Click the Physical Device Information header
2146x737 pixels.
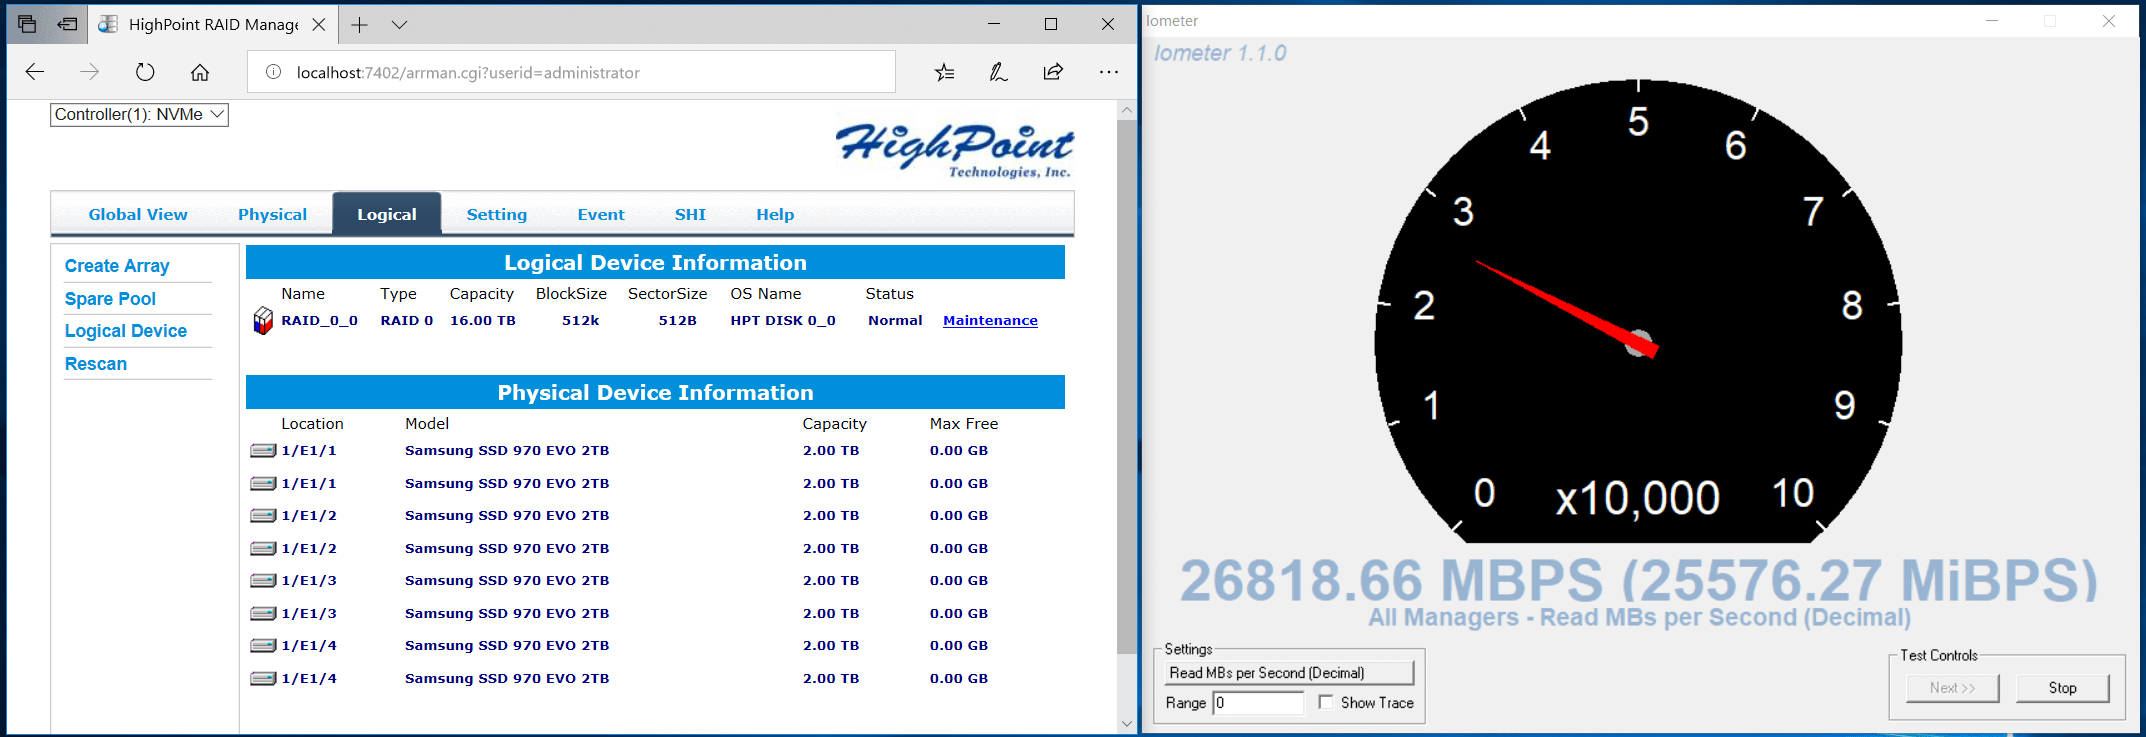tap(655, 392)
